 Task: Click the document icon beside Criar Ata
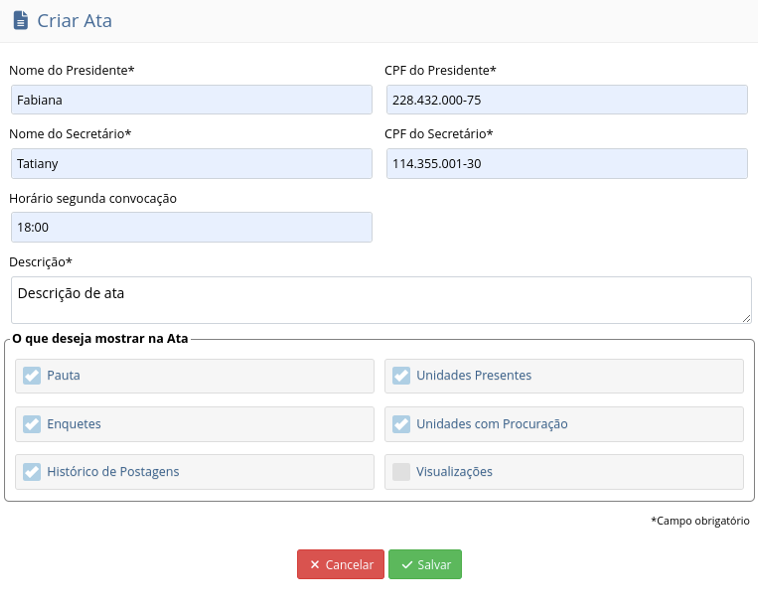tap(20, 20)
